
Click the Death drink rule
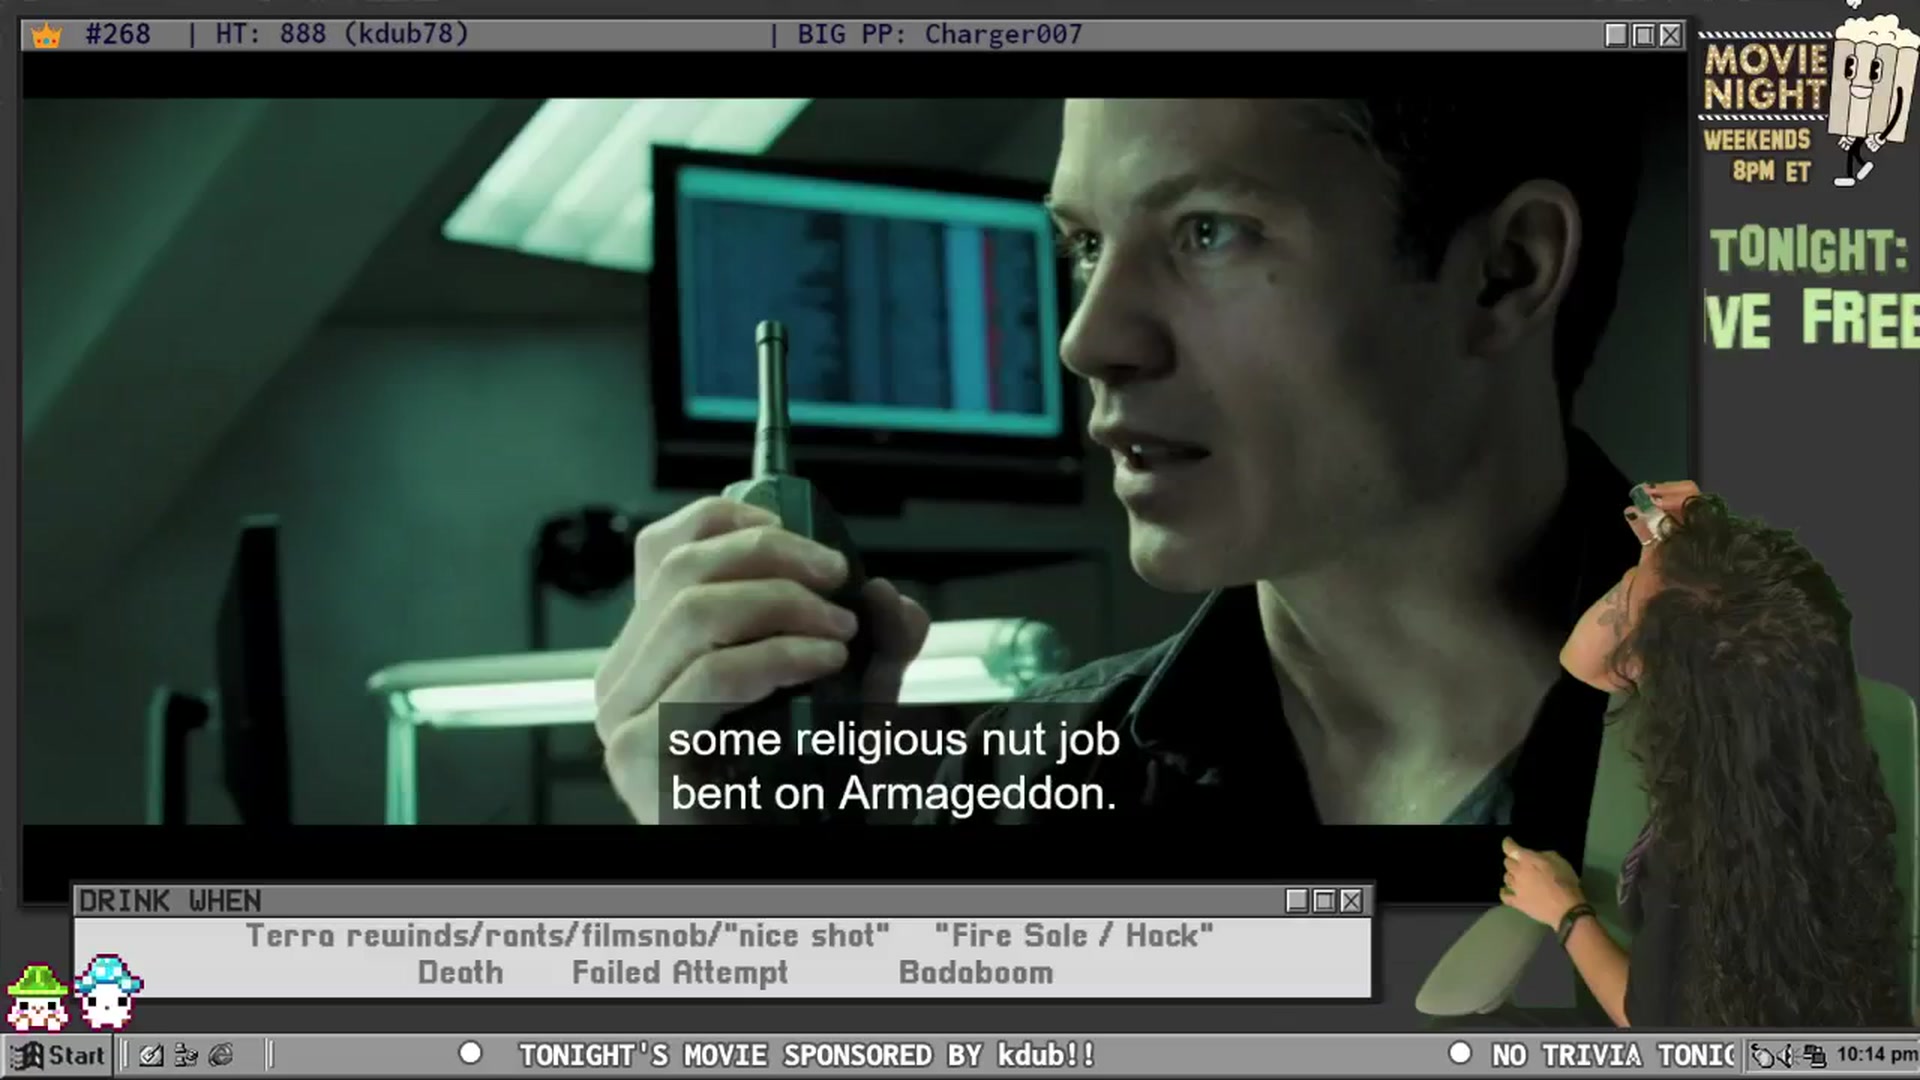coord(460,973)
